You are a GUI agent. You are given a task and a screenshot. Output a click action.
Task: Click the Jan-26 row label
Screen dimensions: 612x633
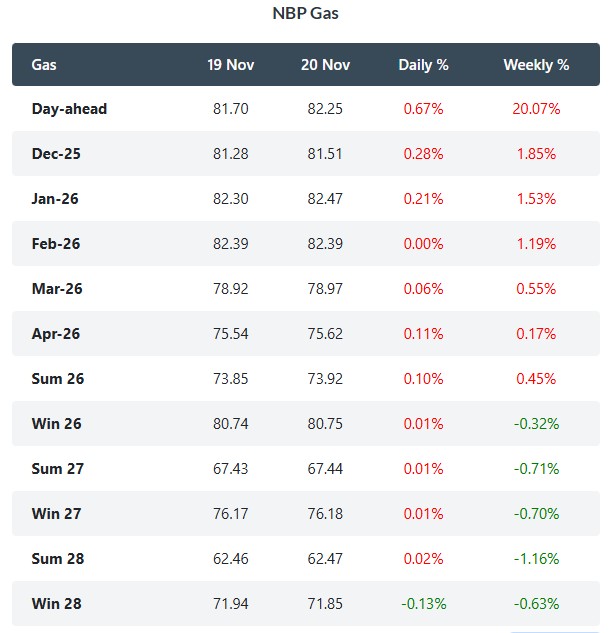[x=57, y=199]
